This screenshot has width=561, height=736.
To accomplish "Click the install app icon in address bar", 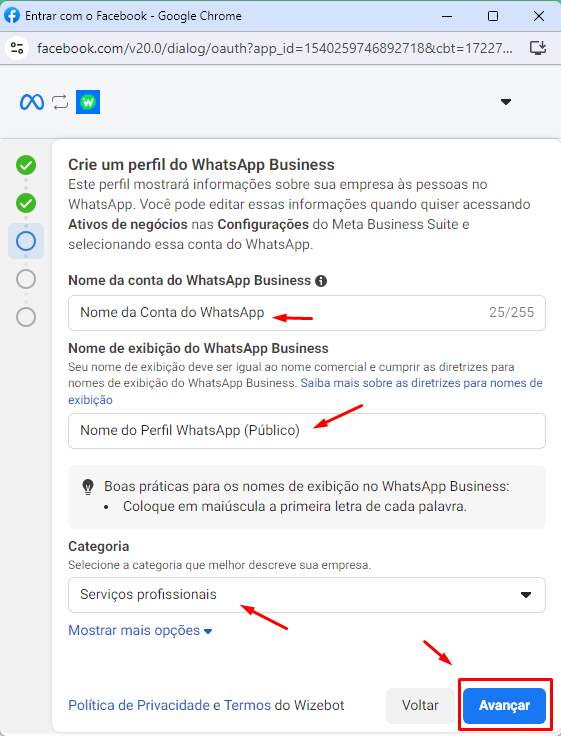I will click(x=538, y=48).
